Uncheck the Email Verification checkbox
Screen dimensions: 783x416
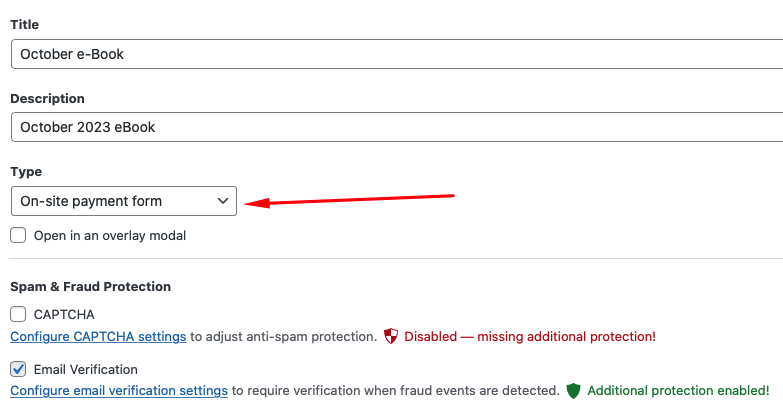(x=18, y=368)
